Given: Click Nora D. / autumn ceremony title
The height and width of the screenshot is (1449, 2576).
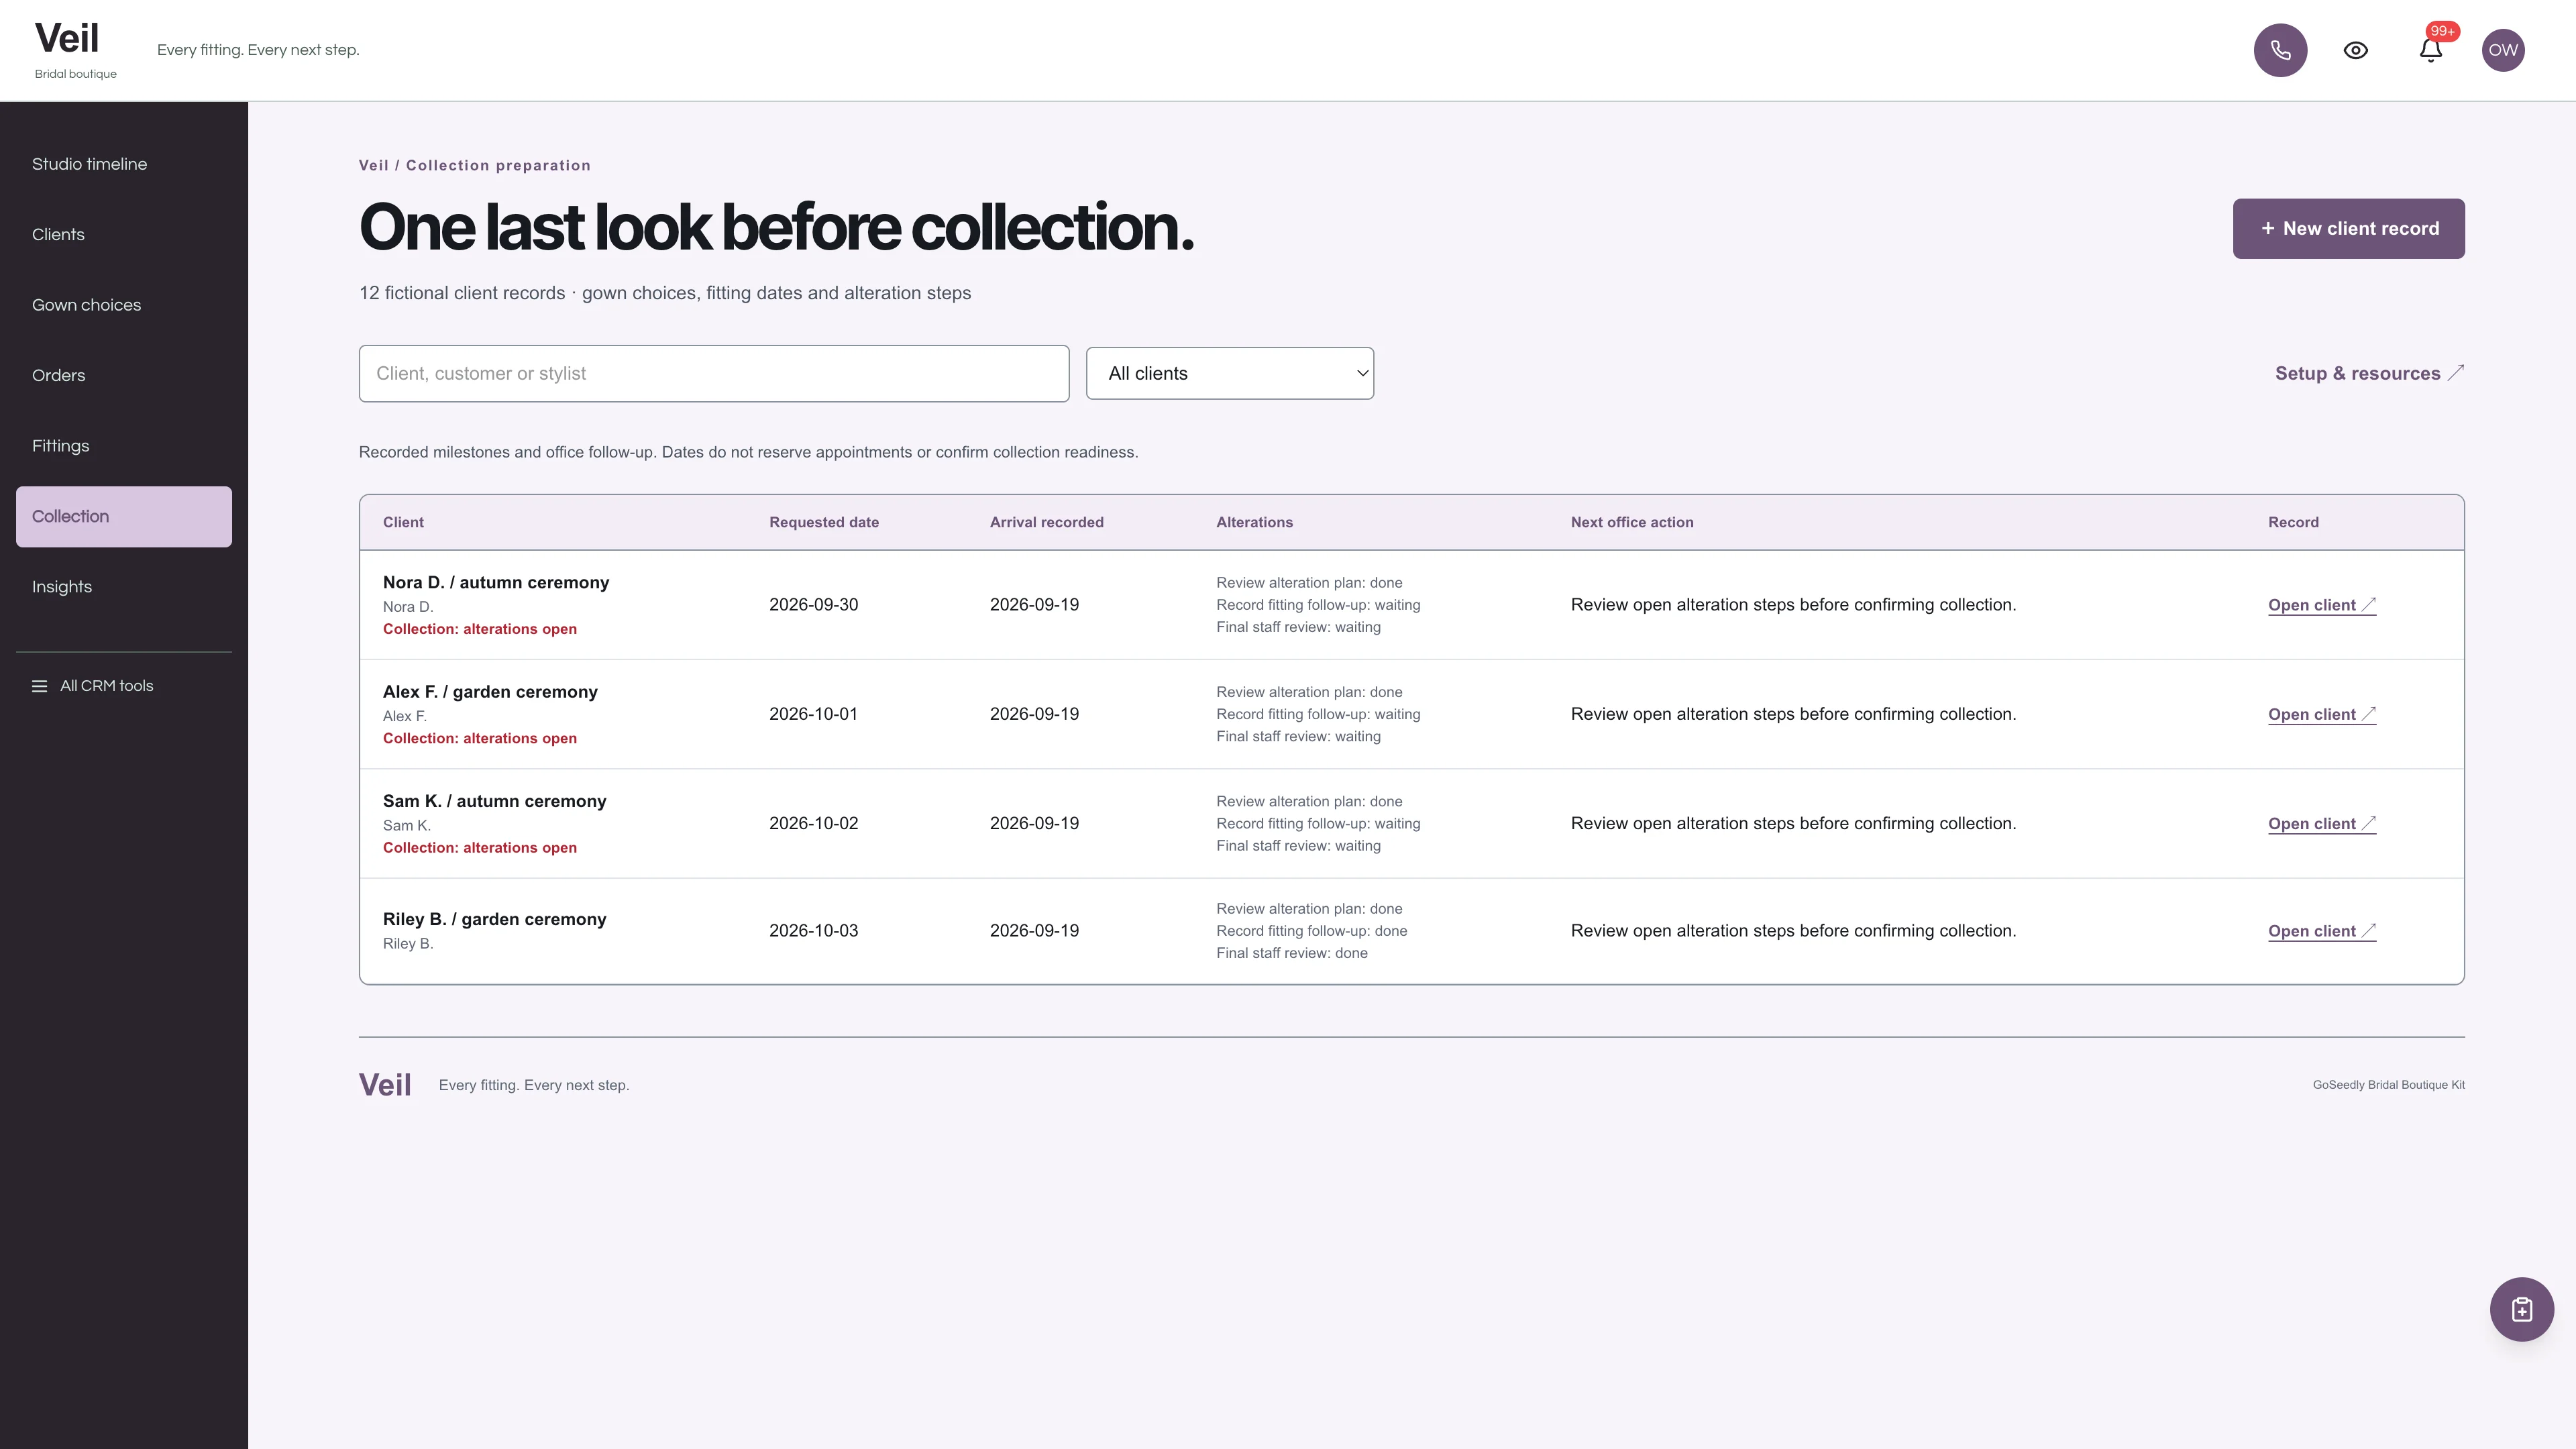Looking at the screenshot, I should point(496,582).
